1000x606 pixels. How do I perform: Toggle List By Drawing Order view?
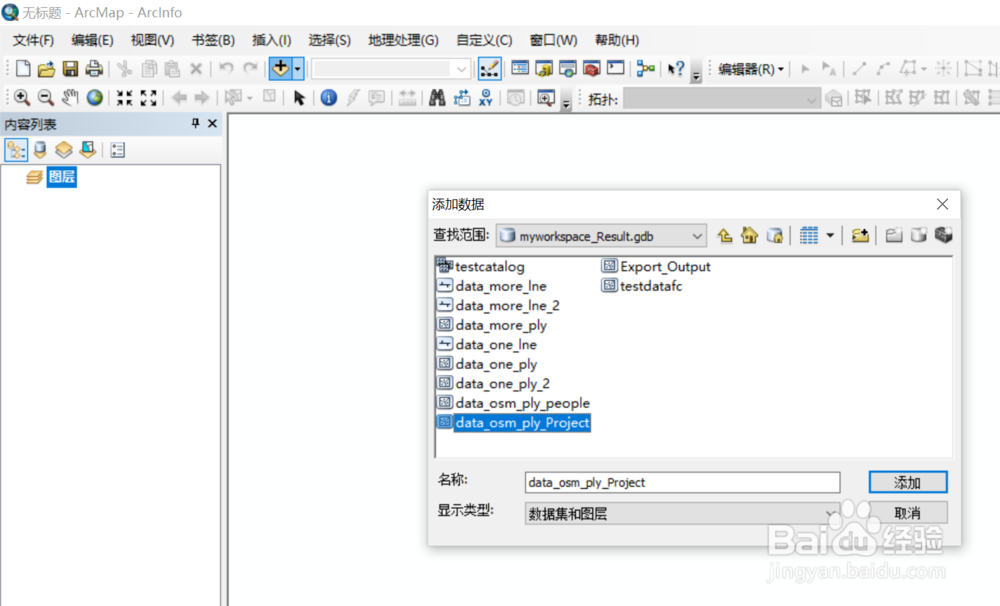[16, 150]
